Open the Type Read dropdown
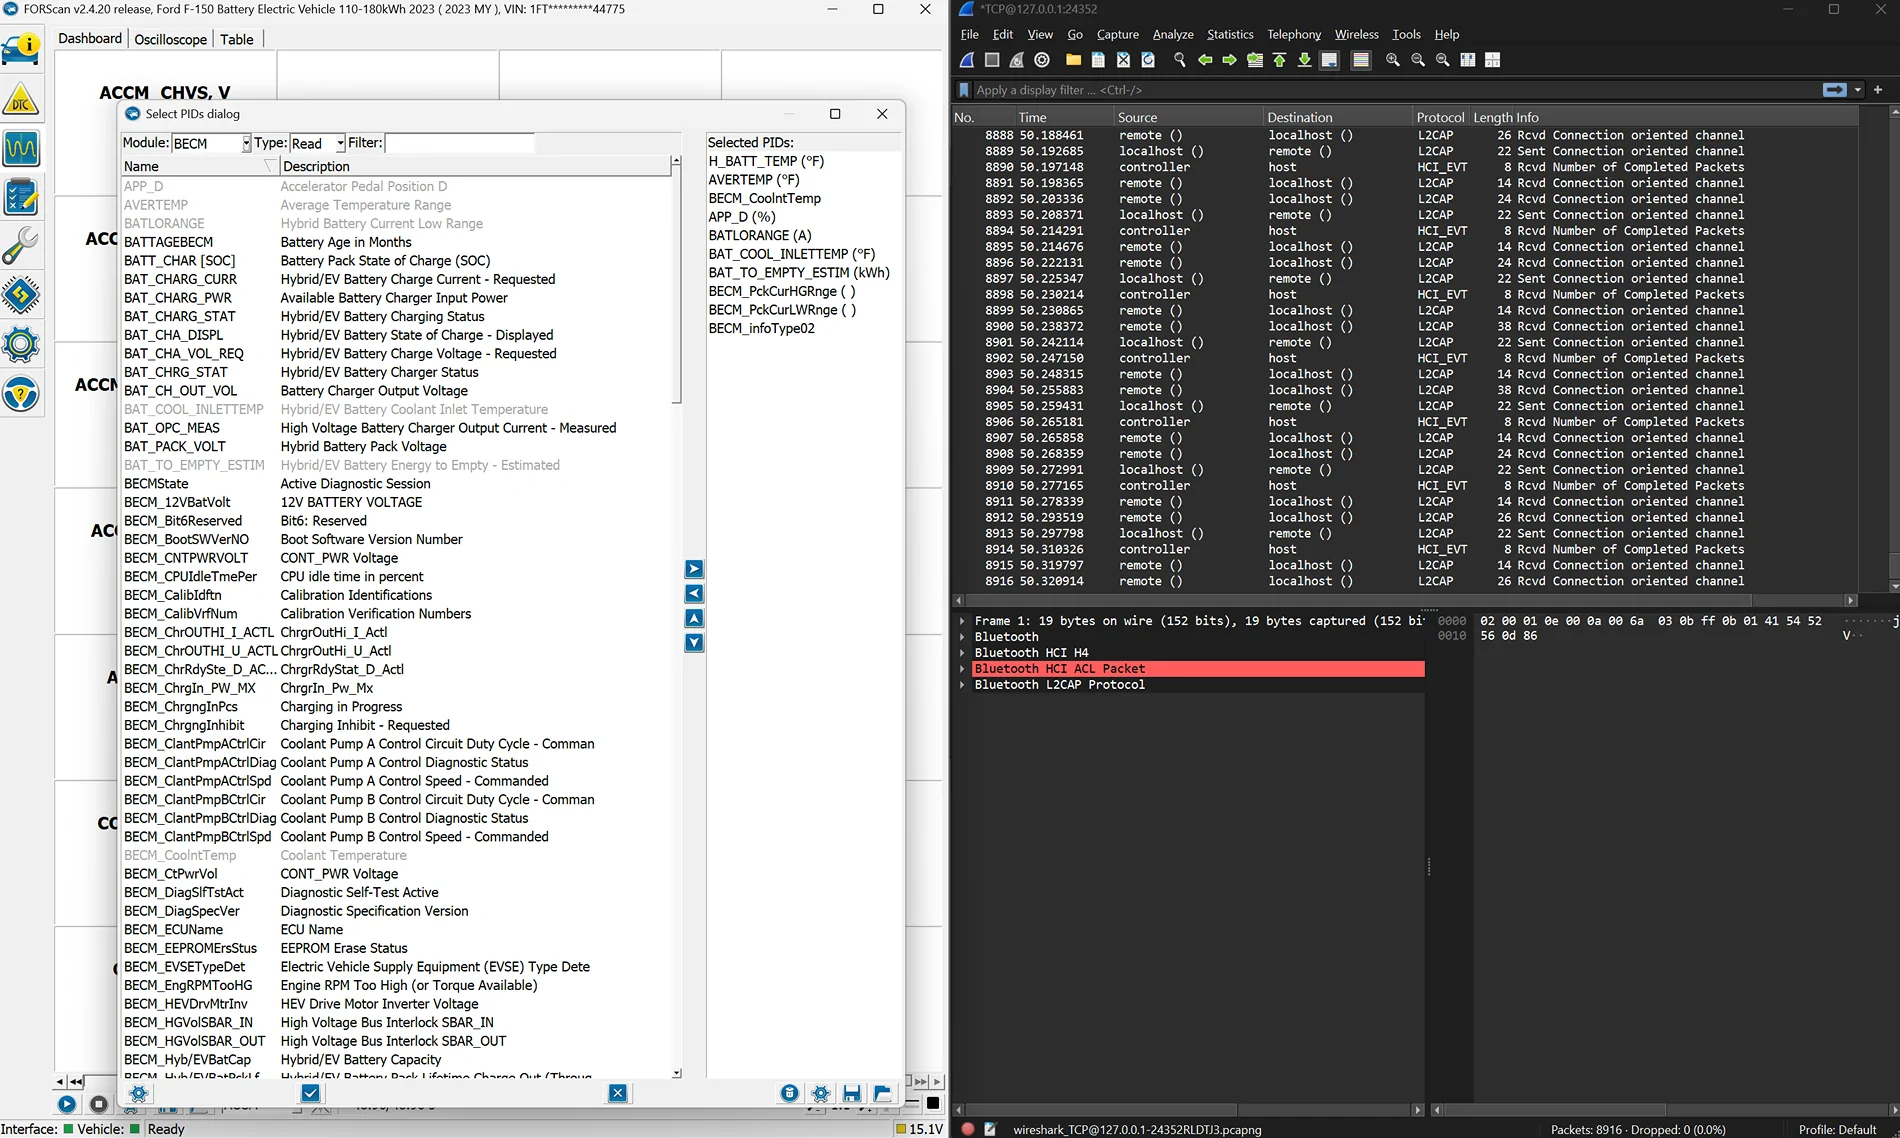The width and height of the screenshot is (1900, 1138). coord(340,144)
